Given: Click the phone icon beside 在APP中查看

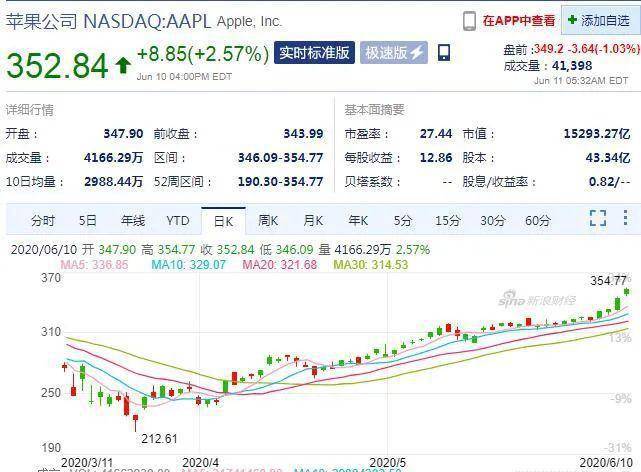Looking at the screenshot, I should 469,20.
